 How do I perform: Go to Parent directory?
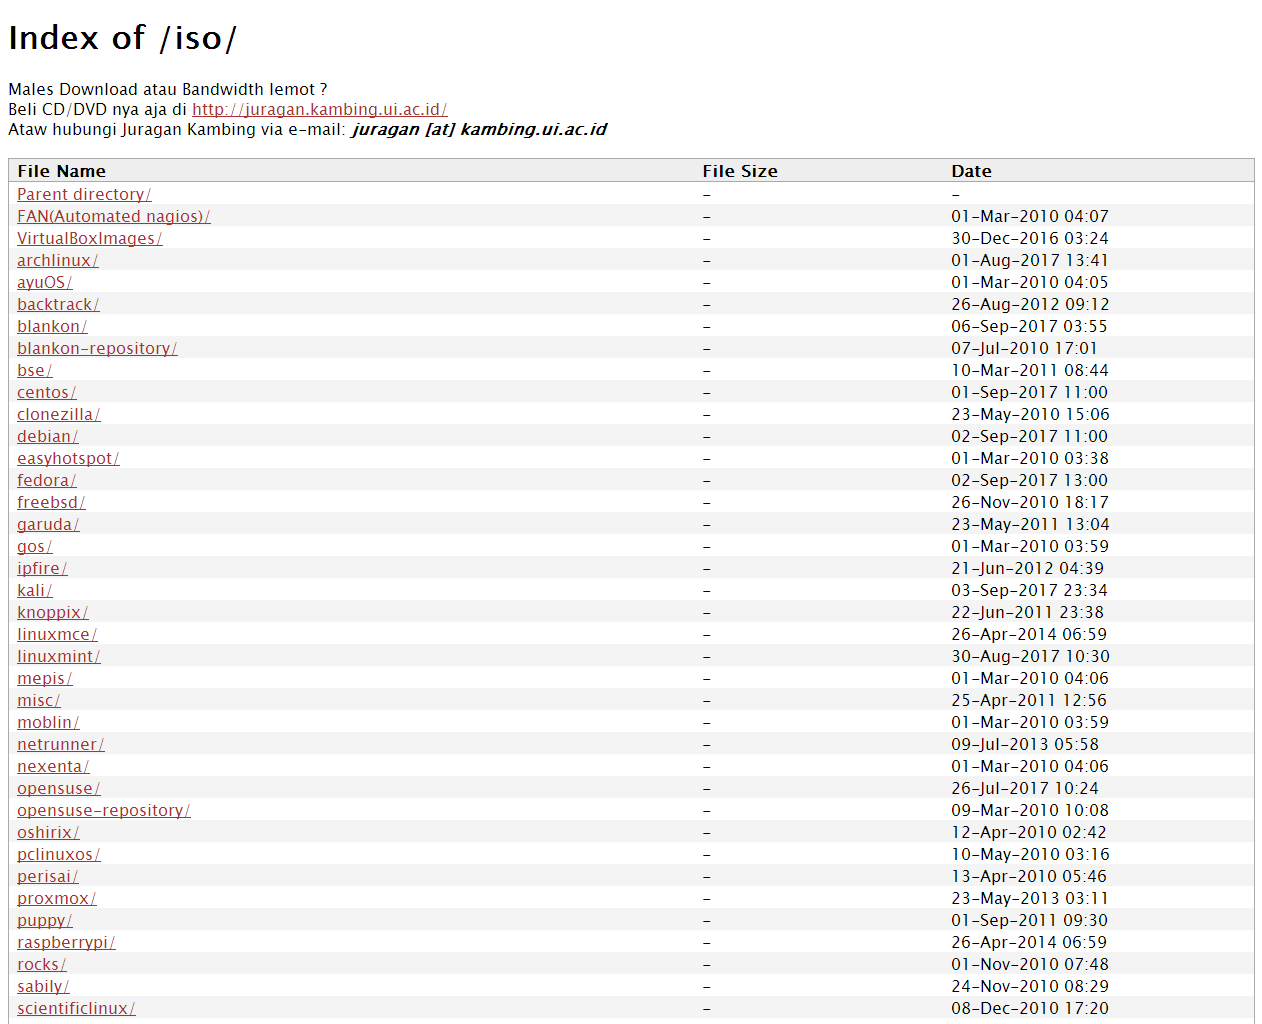(84, 194)
